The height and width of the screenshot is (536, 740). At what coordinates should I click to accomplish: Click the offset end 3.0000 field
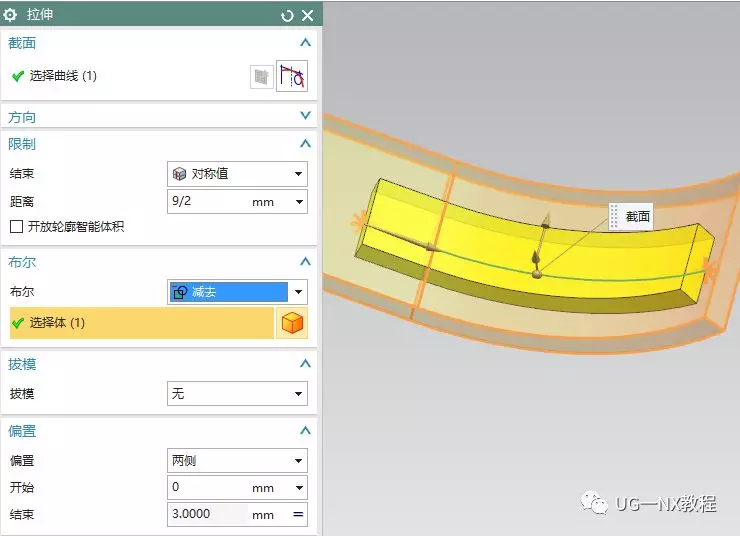[208, 515]
